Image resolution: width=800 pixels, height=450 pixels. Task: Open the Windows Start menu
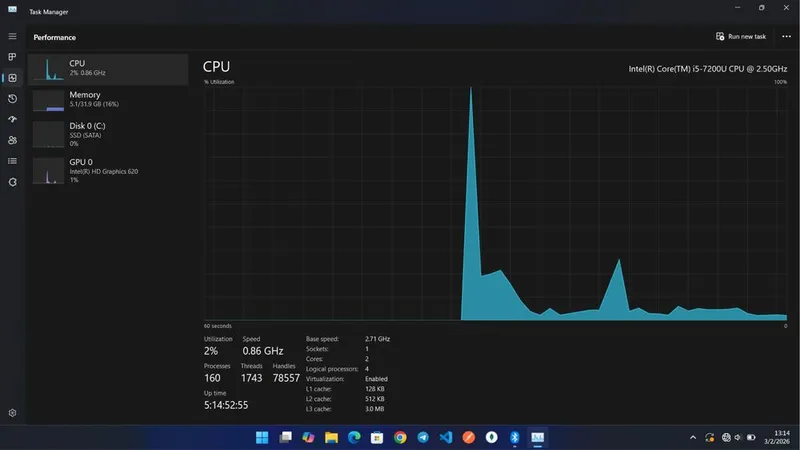click(x=262, y=437)
